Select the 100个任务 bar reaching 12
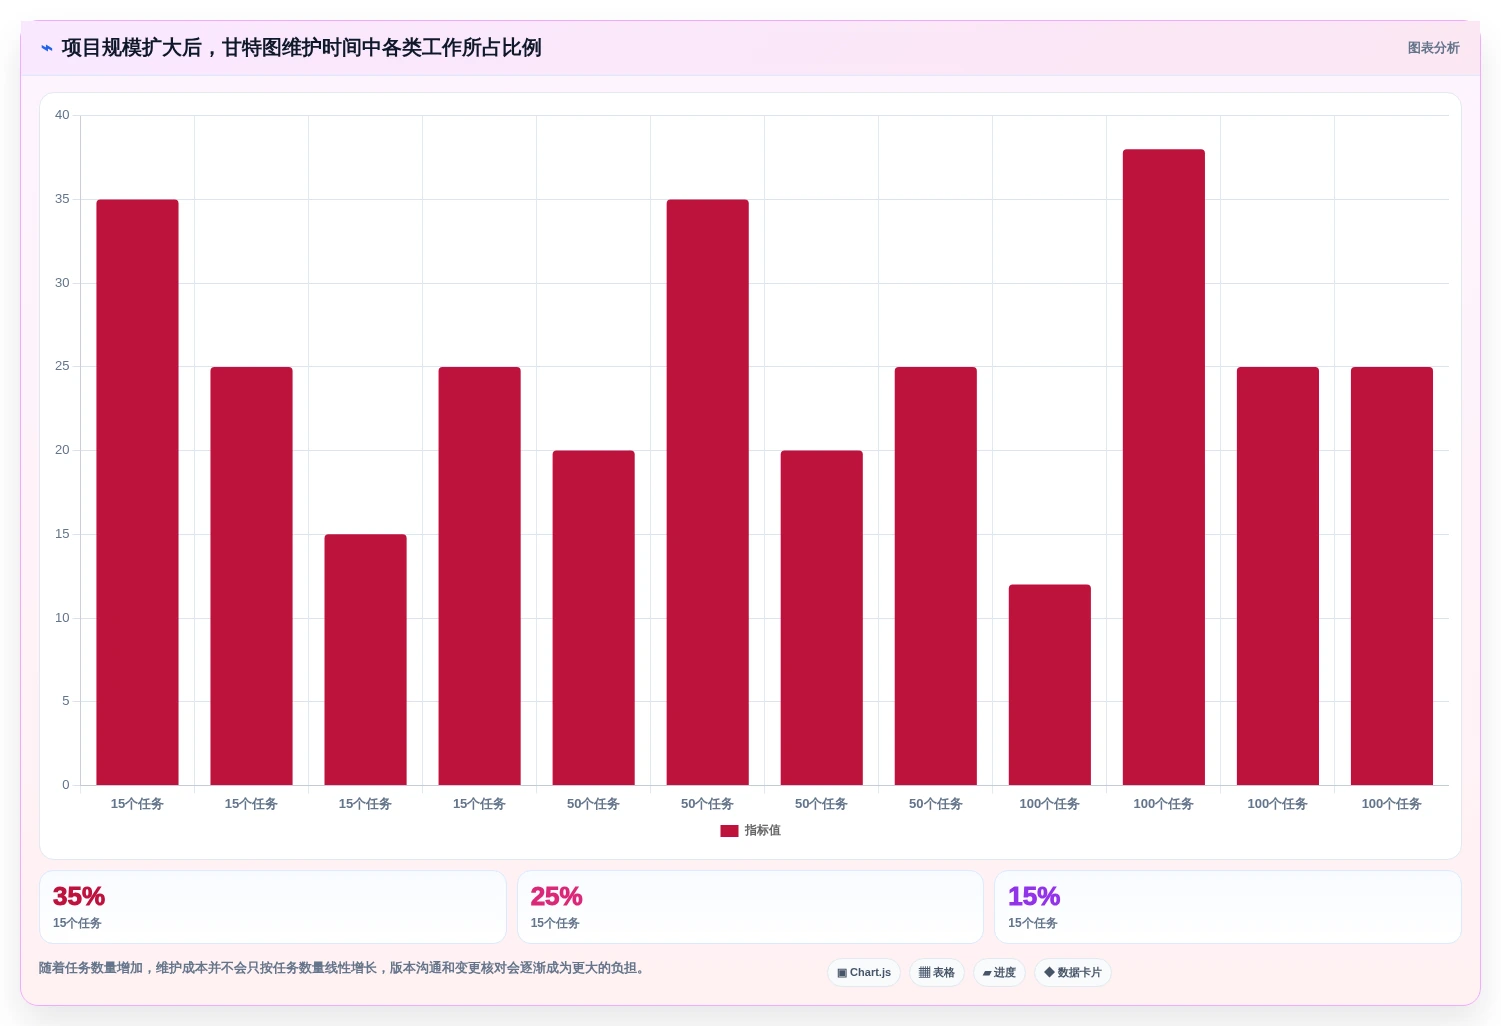Image resolution: width=1501 pixels, height=1026 pixels. point(1049,685)
